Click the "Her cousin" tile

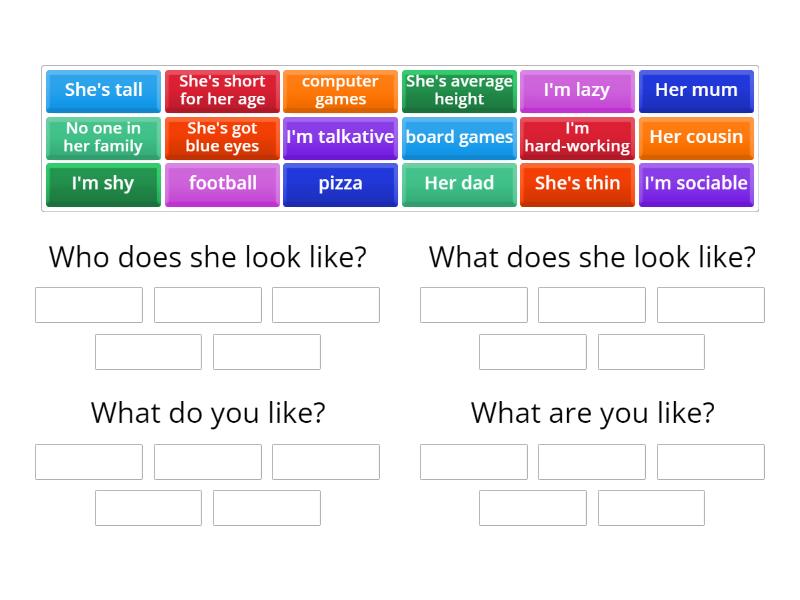pos(696,137)
